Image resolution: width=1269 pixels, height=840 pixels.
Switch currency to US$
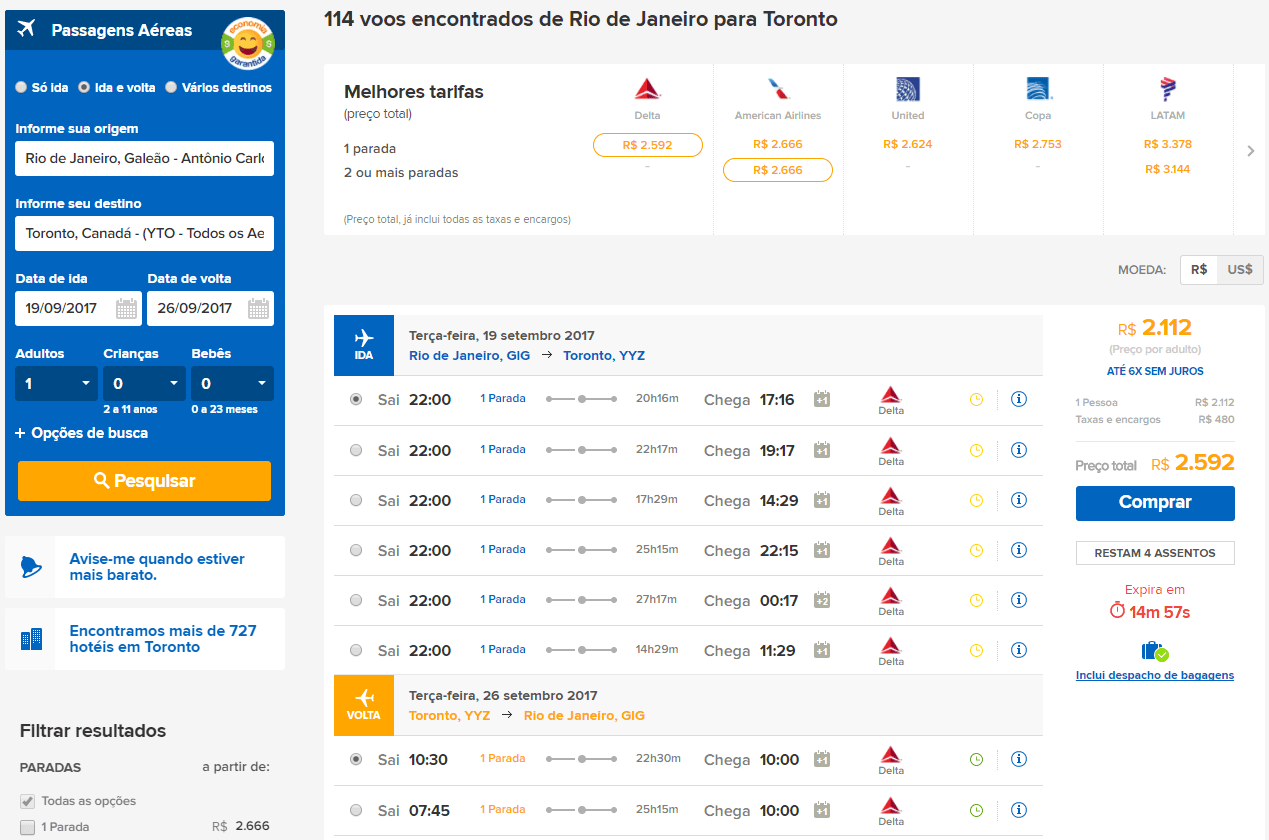pyautogui.click(x=1240, y=270)
